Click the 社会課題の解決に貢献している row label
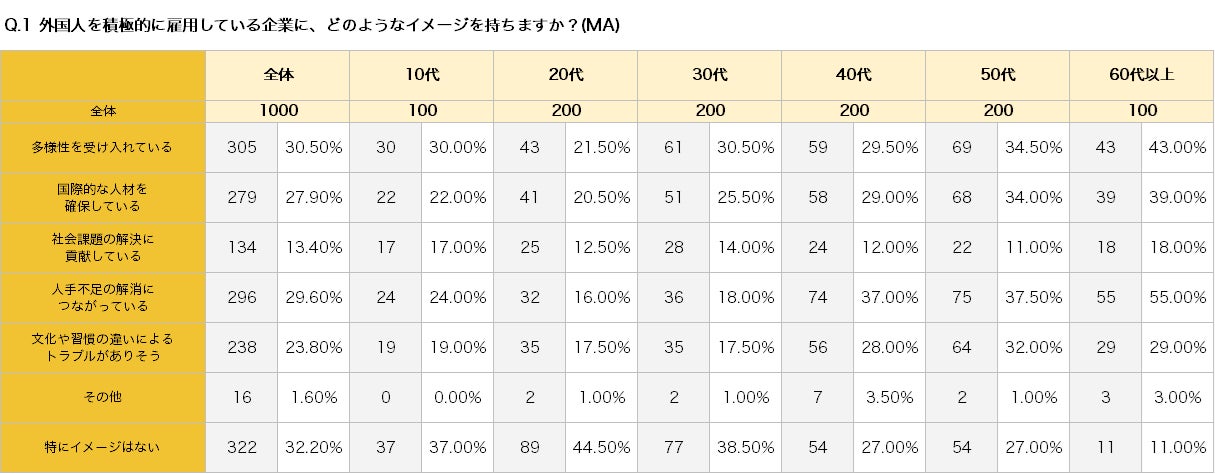Screen dimensions: 1215x474 point(103,247)
